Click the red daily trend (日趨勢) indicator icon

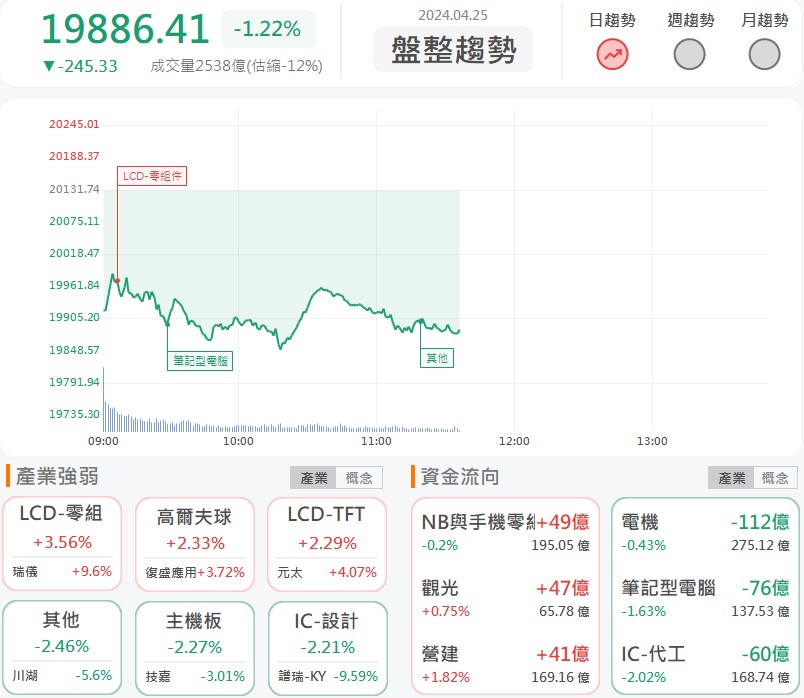[612, 54]
